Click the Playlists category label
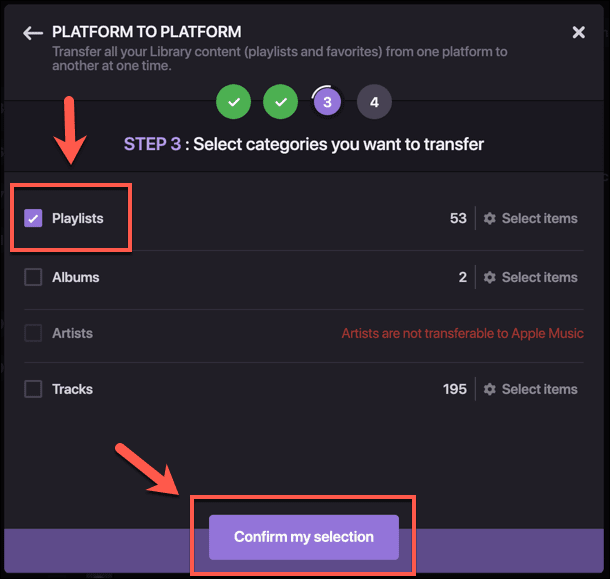Screen dimensions: 610x579 coord(78,218)
